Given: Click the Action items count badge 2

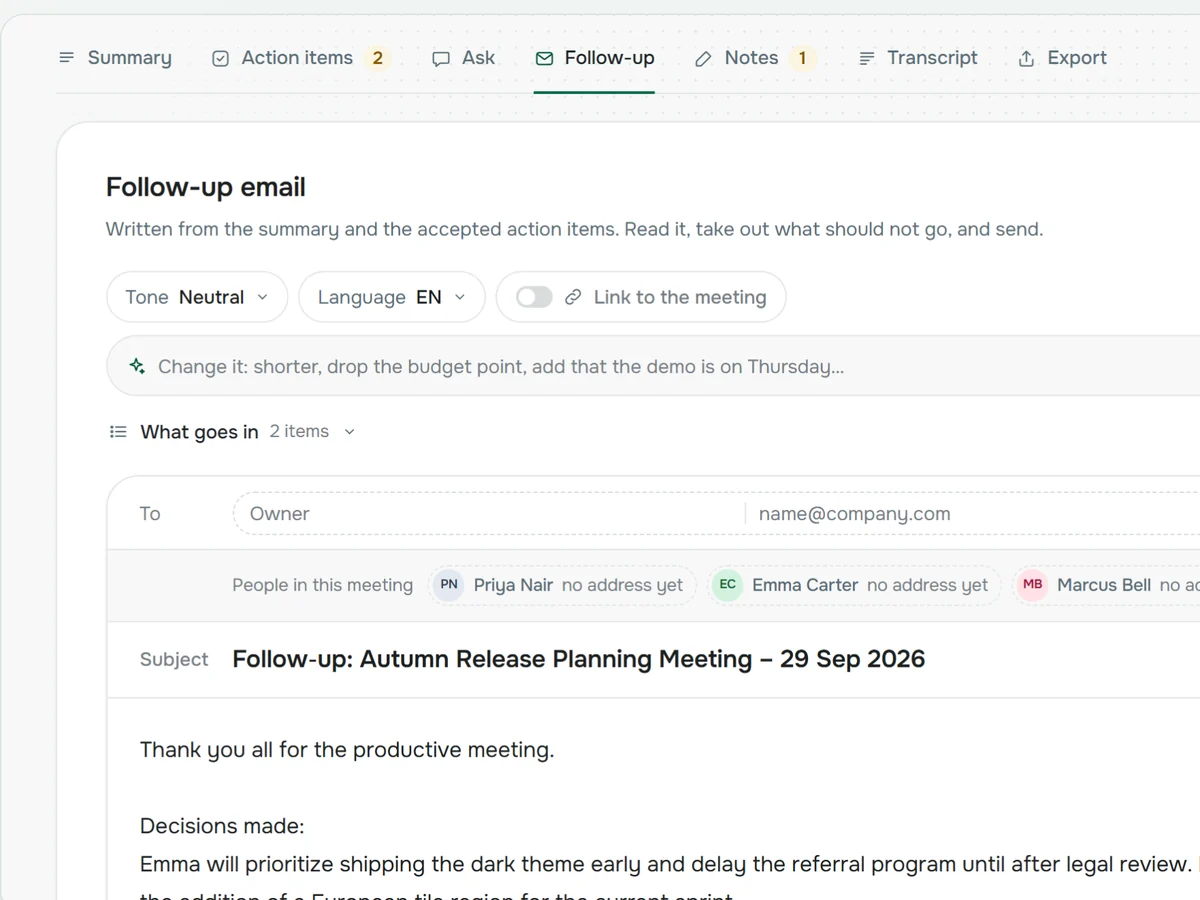Looking at the screenshot, I should pos(377,58).
